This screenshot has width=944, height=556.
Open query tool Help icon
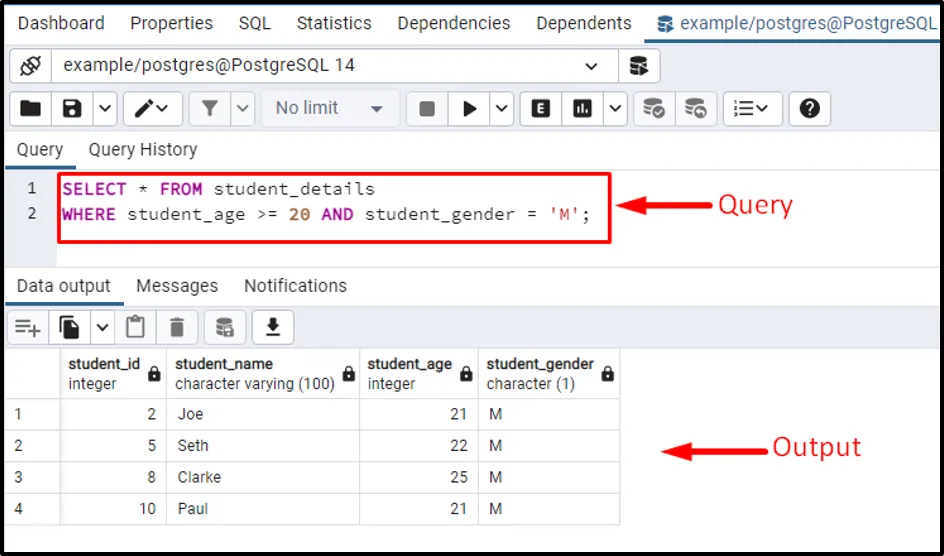[x=810, y=108]
